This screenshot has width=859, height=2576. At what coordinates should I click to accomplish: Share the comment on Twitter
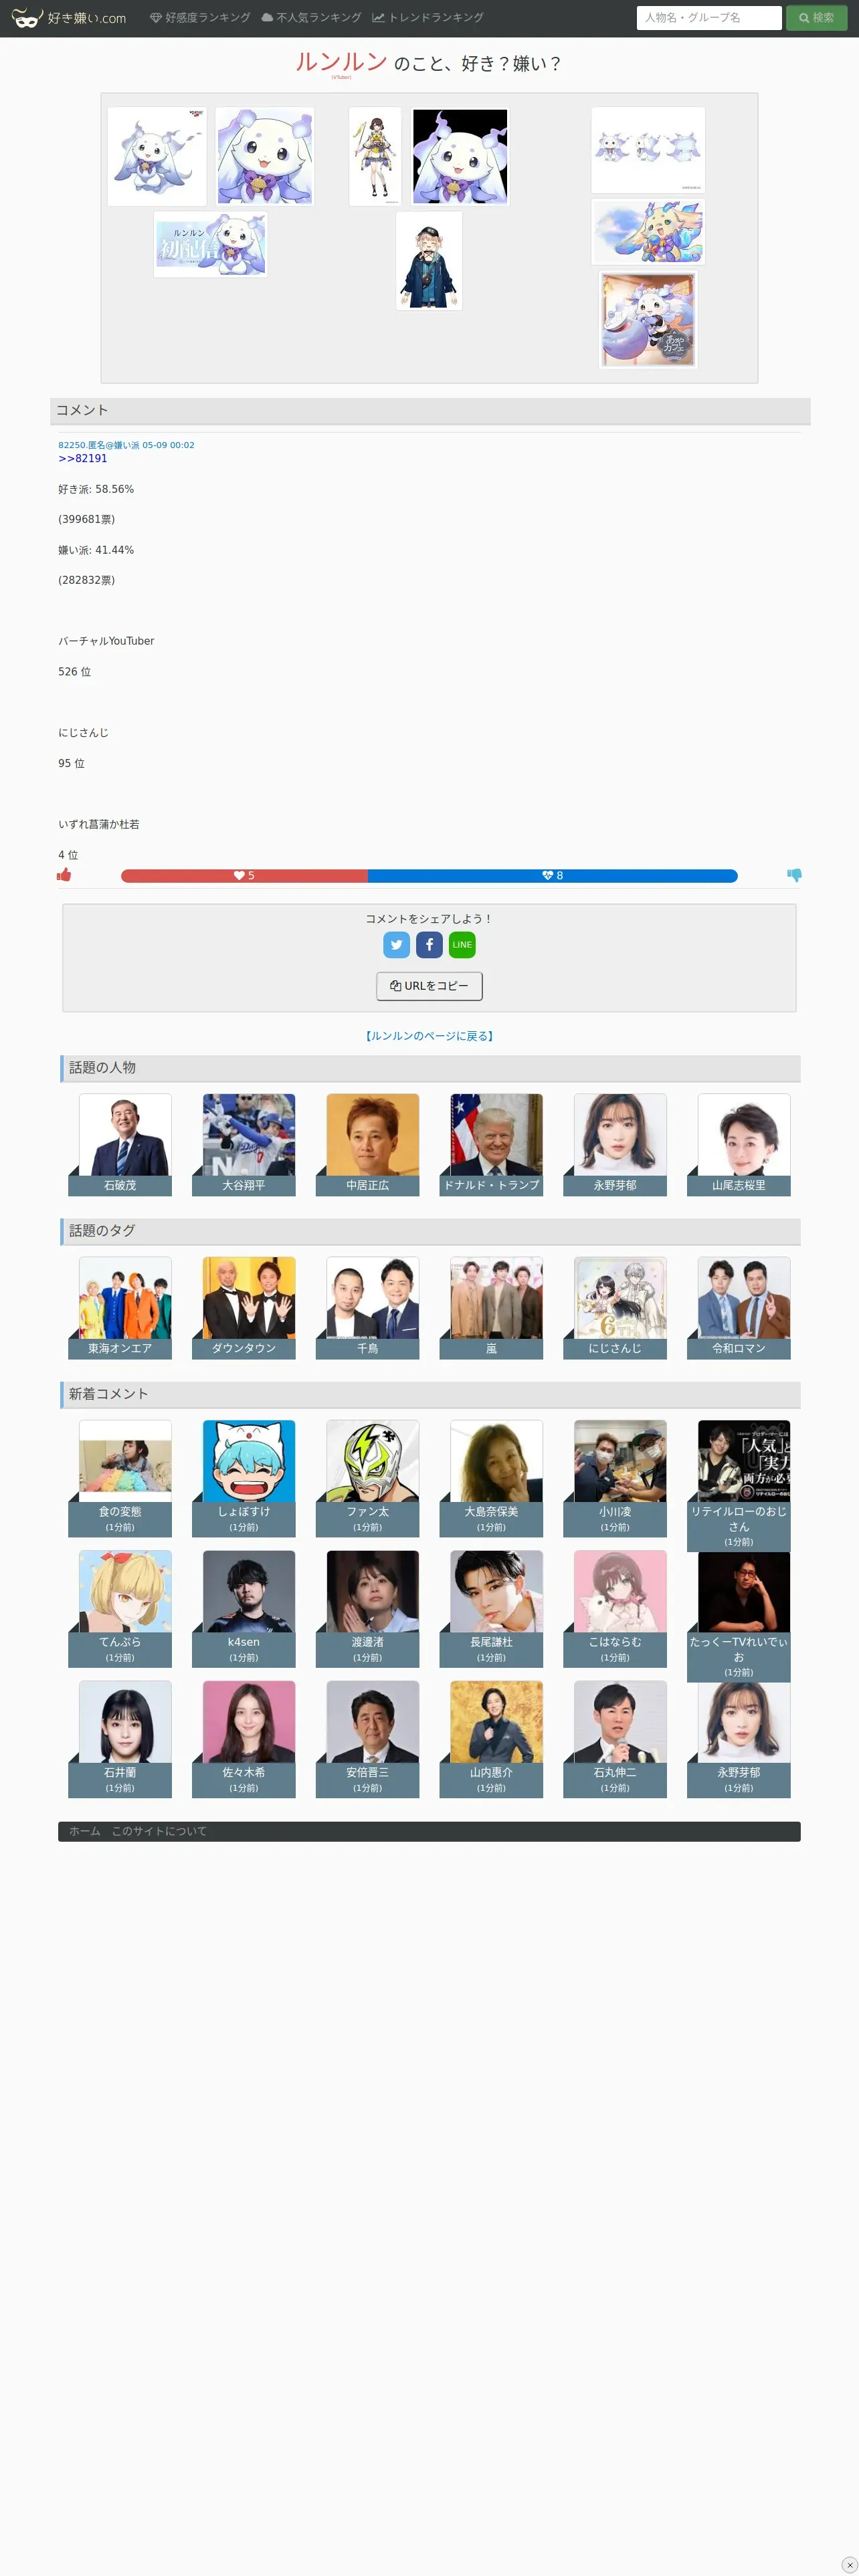[x=397, y=945]
